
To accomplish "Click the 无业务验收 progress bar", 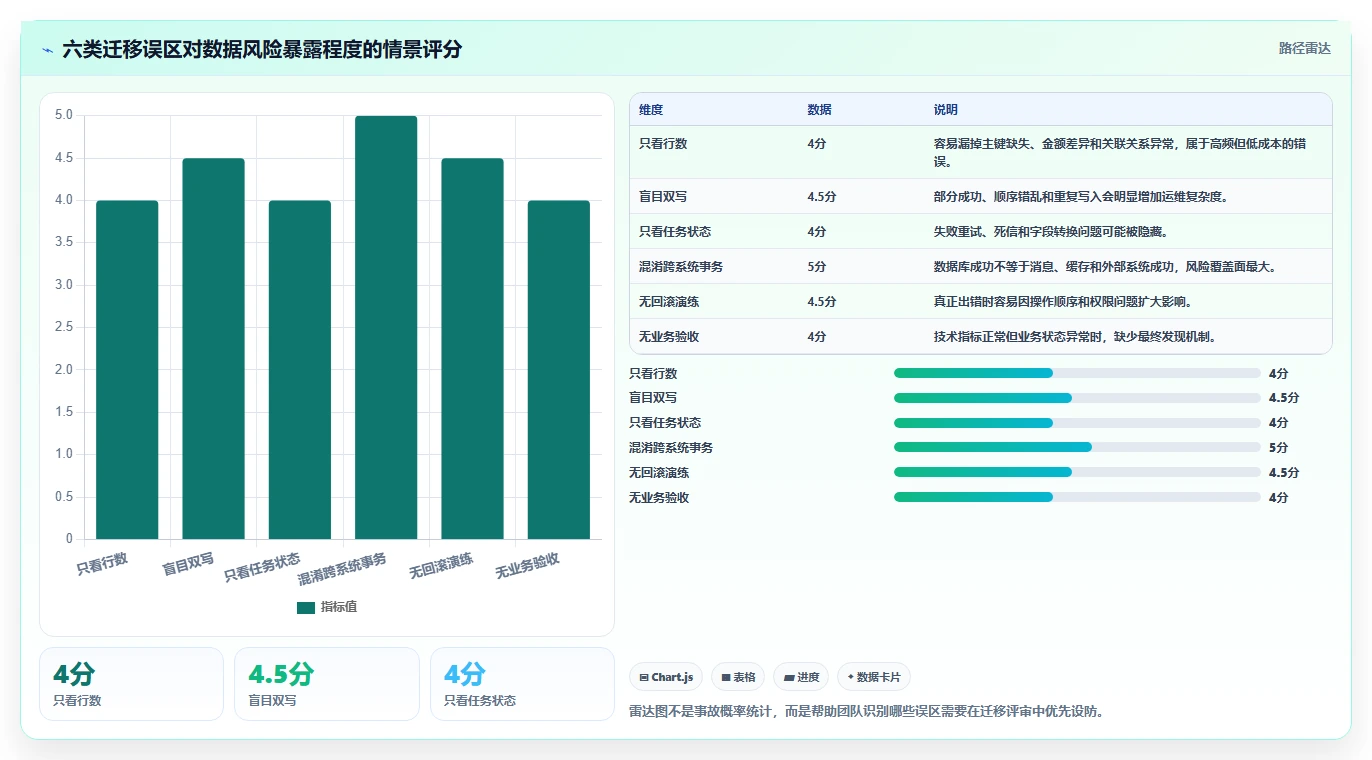I will click(x=1077, y=497).
